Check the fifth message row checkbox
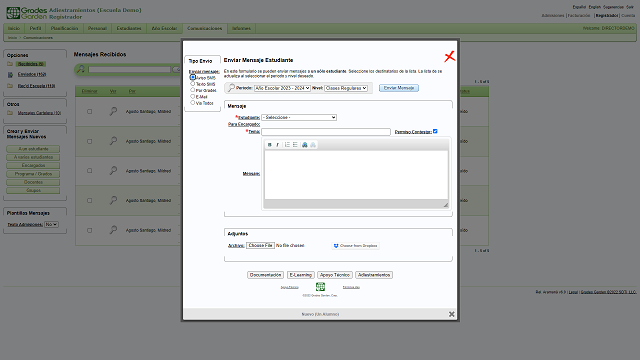 (89, 230)
